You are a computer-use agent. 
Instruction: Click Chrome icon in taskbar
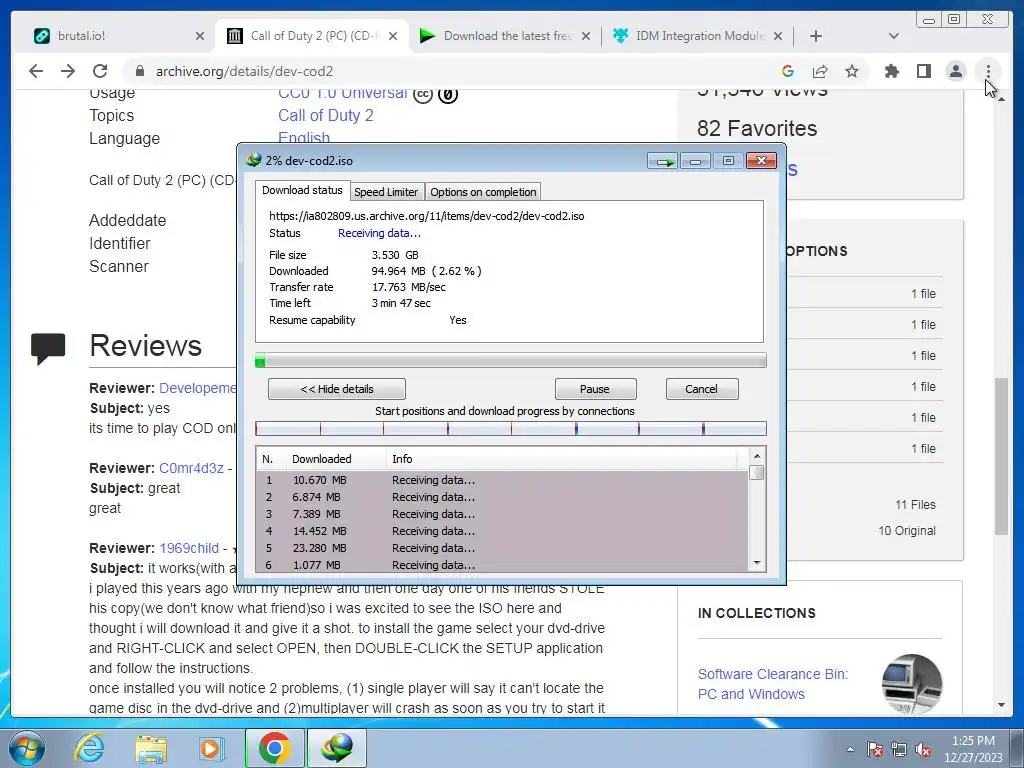[x=274, y=748]
